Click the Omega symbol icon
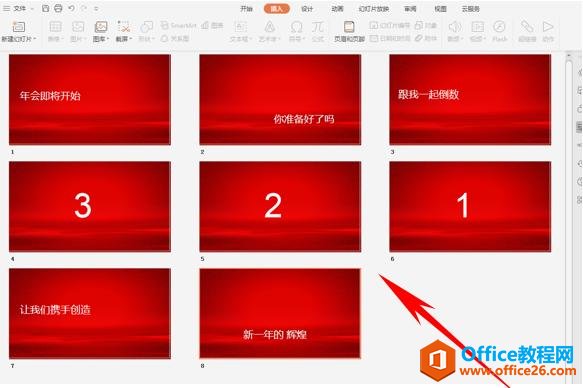The height and width of the screenshot is (388, 583). [296, 27]
